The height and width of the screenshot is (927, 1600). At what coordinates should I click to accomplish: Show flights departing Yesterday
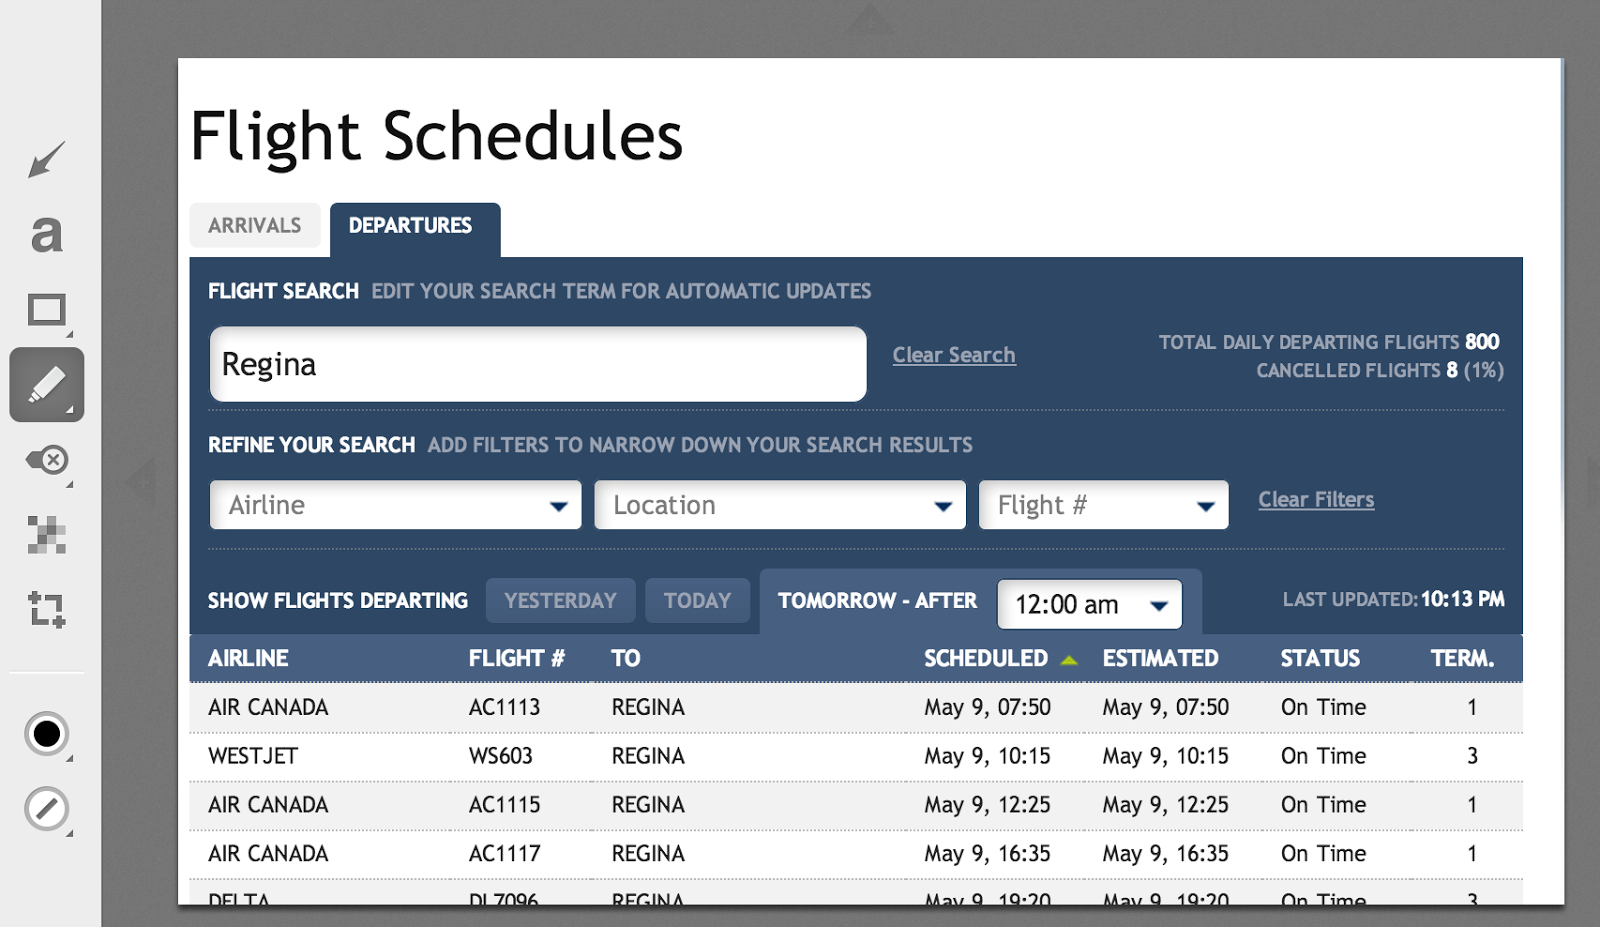click(560, 601)
